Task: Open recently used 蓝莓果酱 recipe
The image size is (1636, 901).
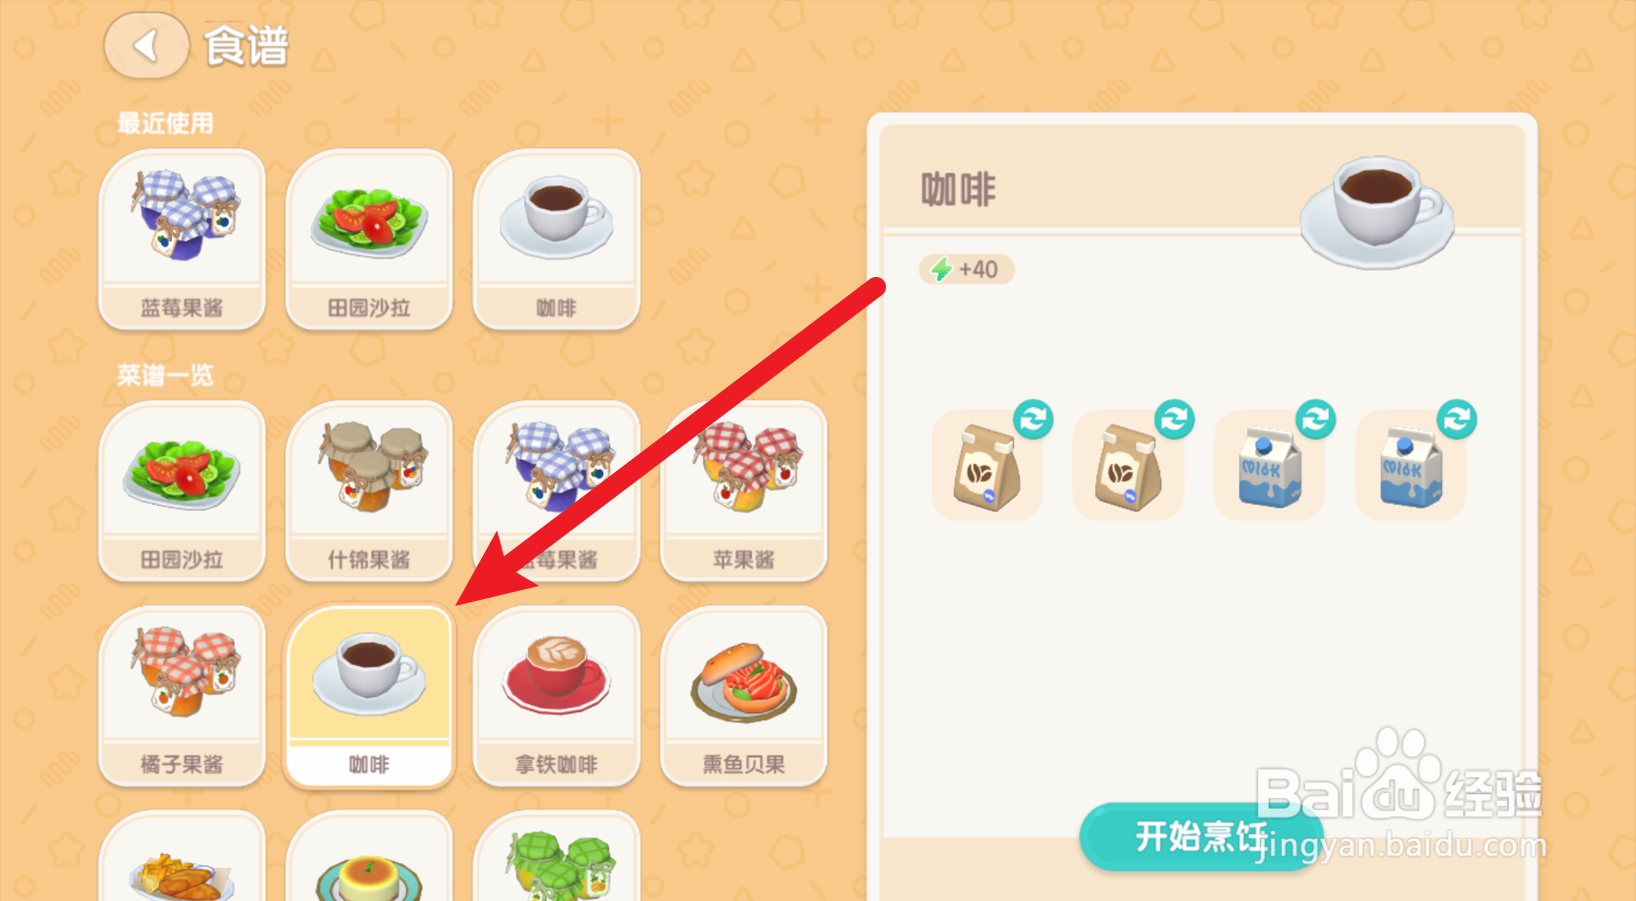Action: pos(182,239)
